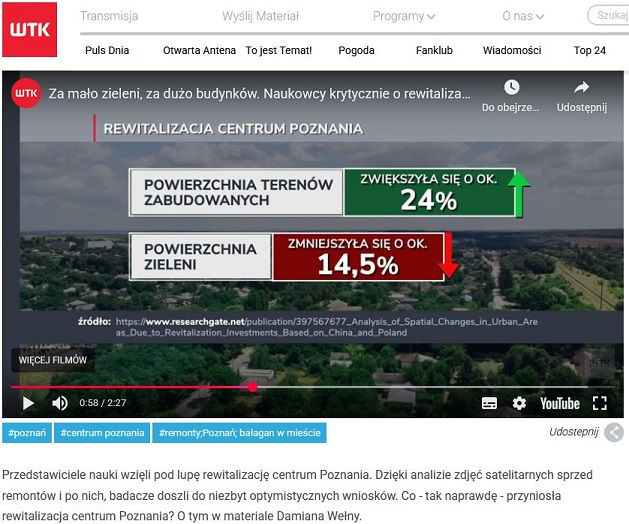This screenshot has width=629, height=524.
Task: Click the Udostępnij text below video
Action: pyautogui.click(x=574, y=432)
